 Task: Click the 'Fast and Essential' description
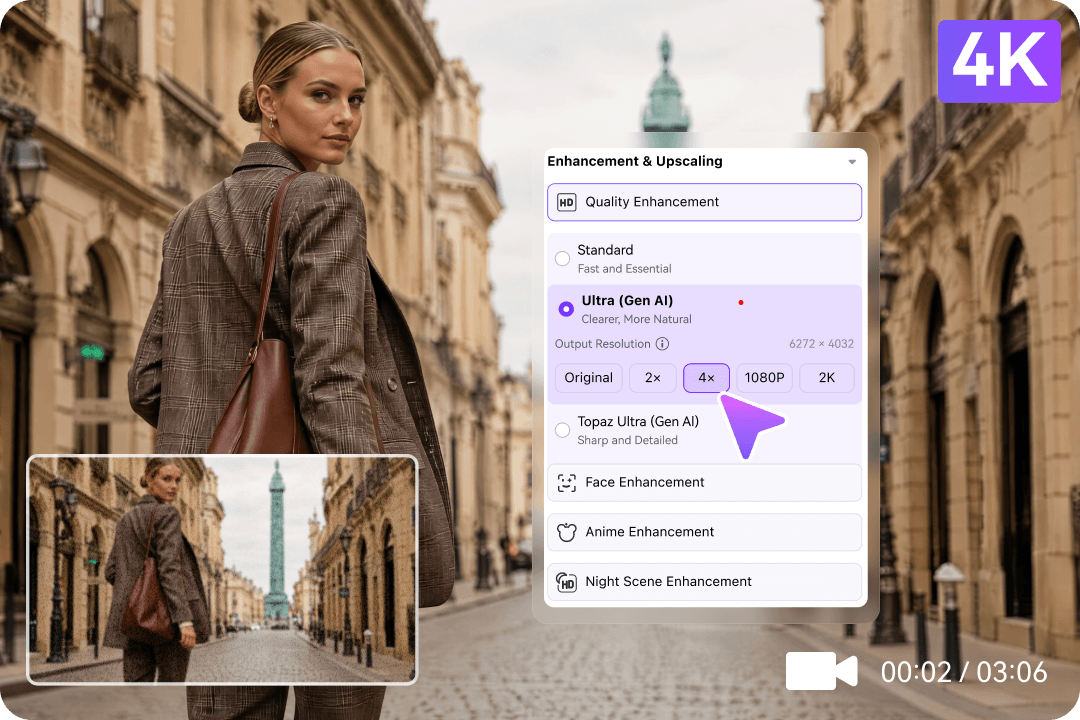click(624, 269)
